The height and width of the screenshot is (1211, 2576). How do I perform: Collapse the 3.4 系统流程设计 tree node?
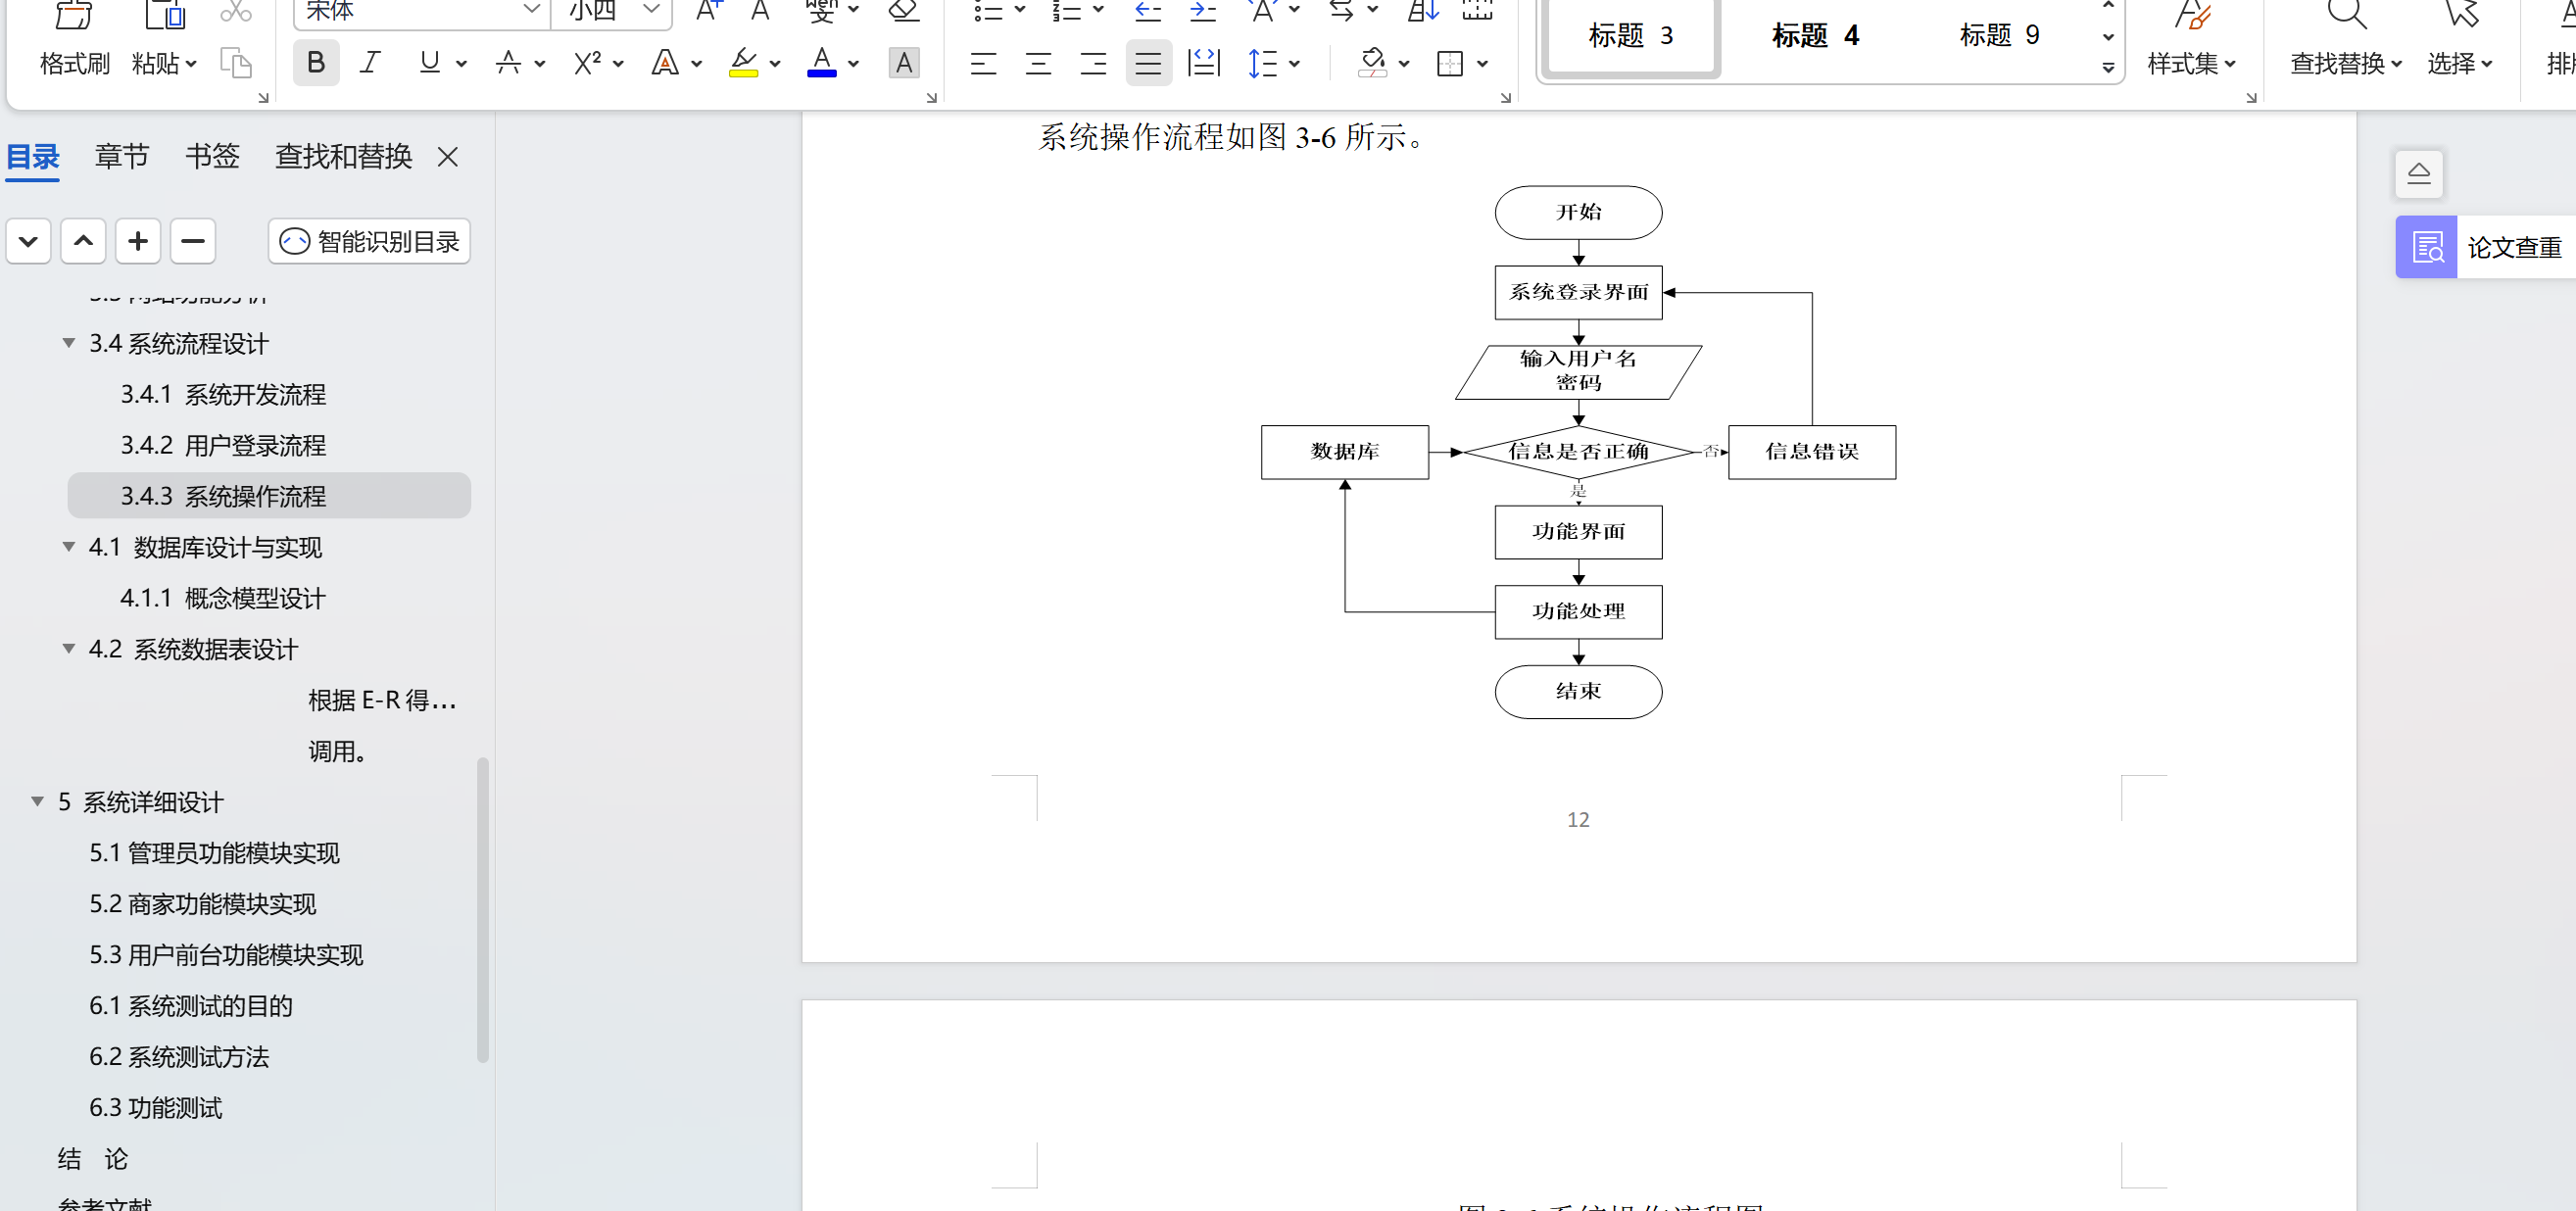(x=69, y=343)
